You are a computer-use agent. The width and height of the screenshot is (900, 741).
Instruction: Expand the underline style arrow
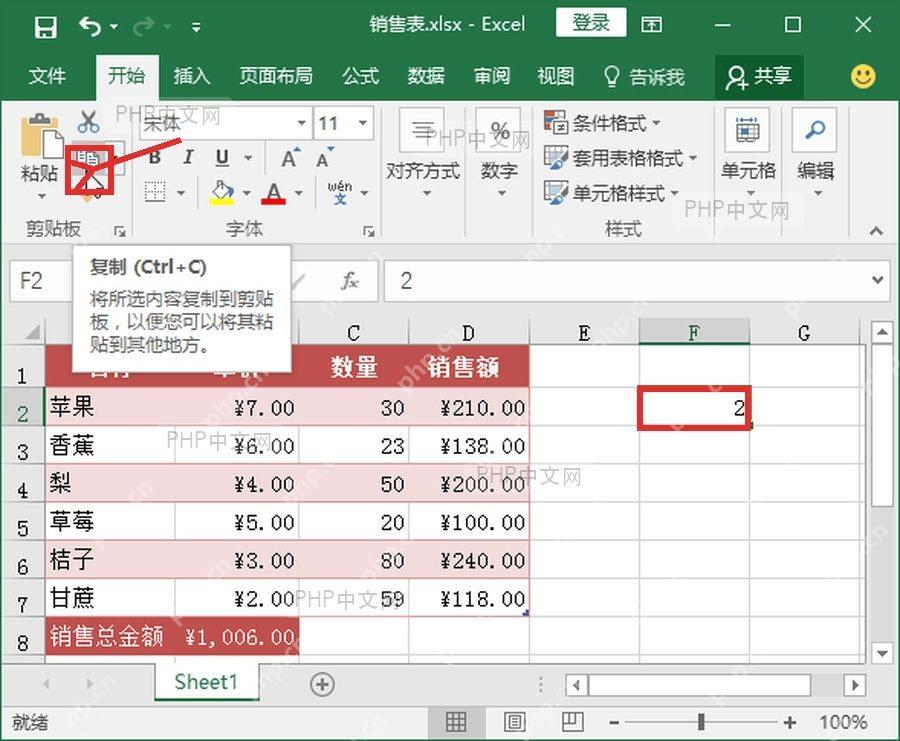point(248,158)
